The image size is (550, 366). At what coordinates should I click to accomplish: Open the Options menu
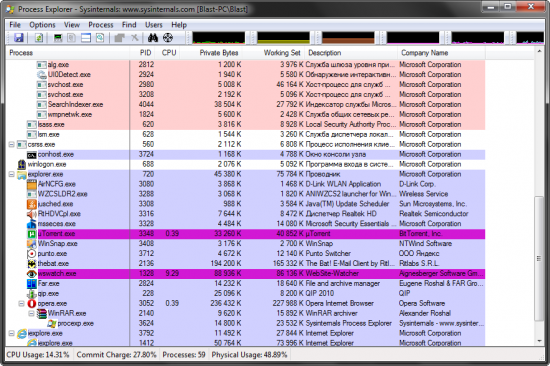point(42,25)
